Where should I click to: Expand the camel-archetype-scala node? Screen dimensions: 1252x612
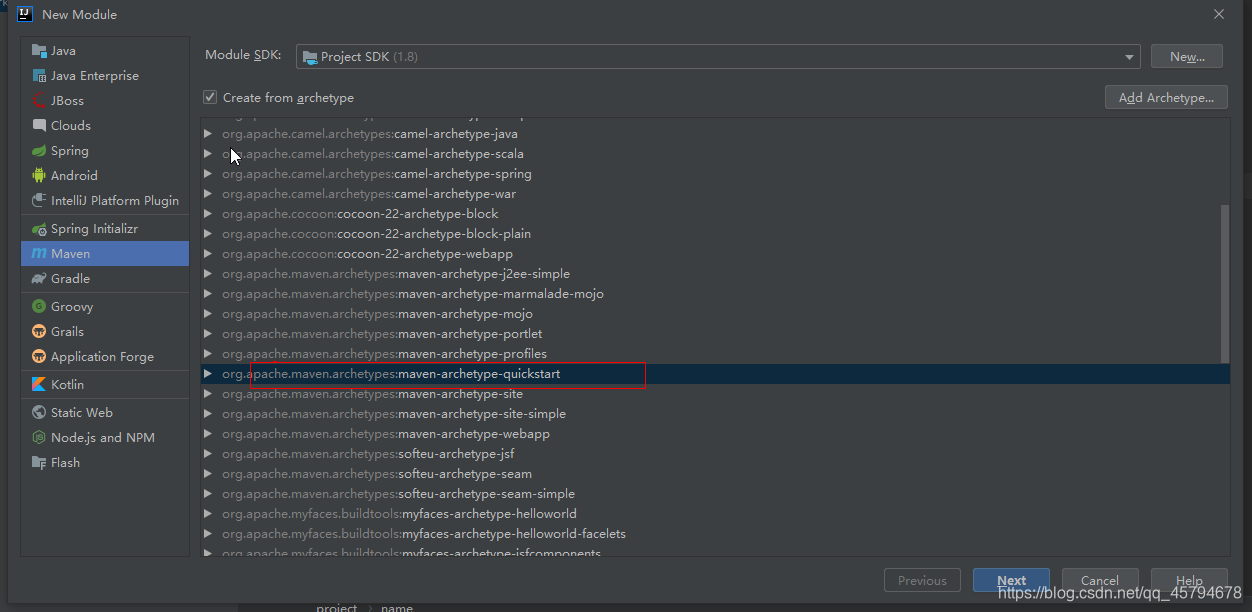click(x=208, y=154)
